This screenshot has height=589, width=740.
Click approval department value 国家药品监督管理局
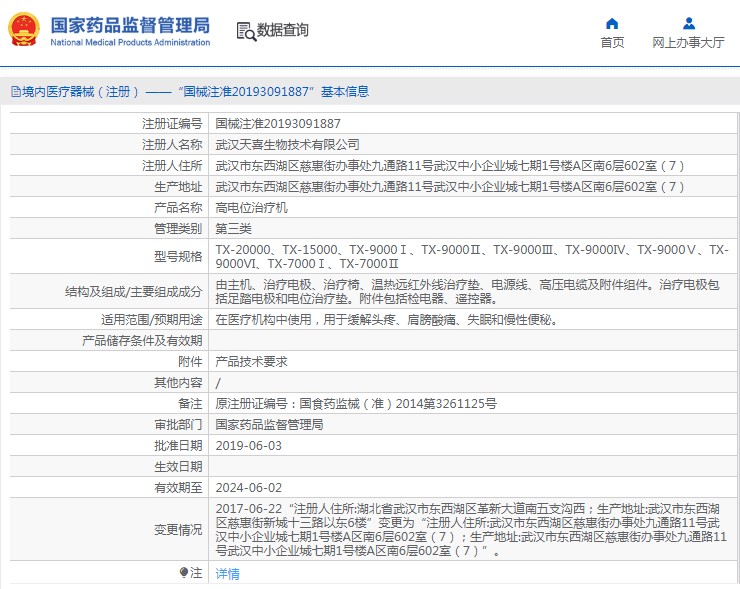[x=269, y=424]
